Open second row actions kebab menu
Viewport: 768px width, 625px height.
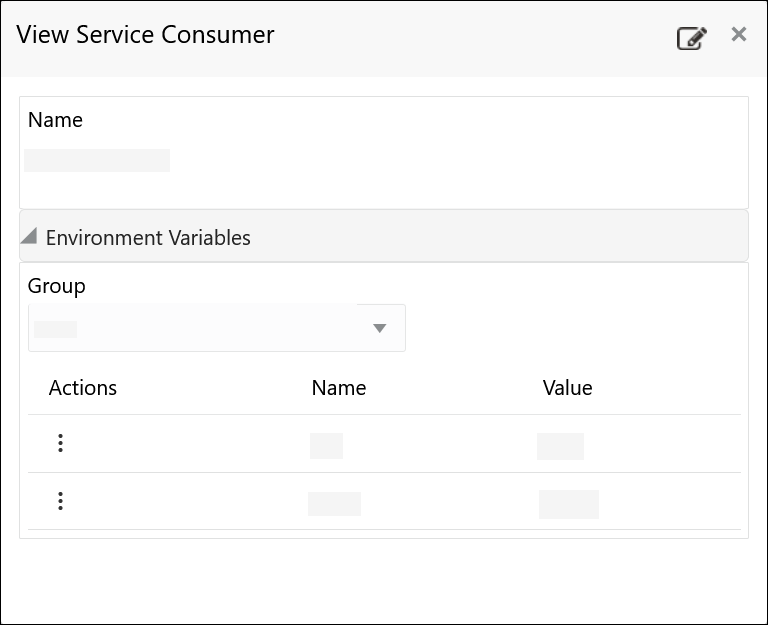coord(60,501)
